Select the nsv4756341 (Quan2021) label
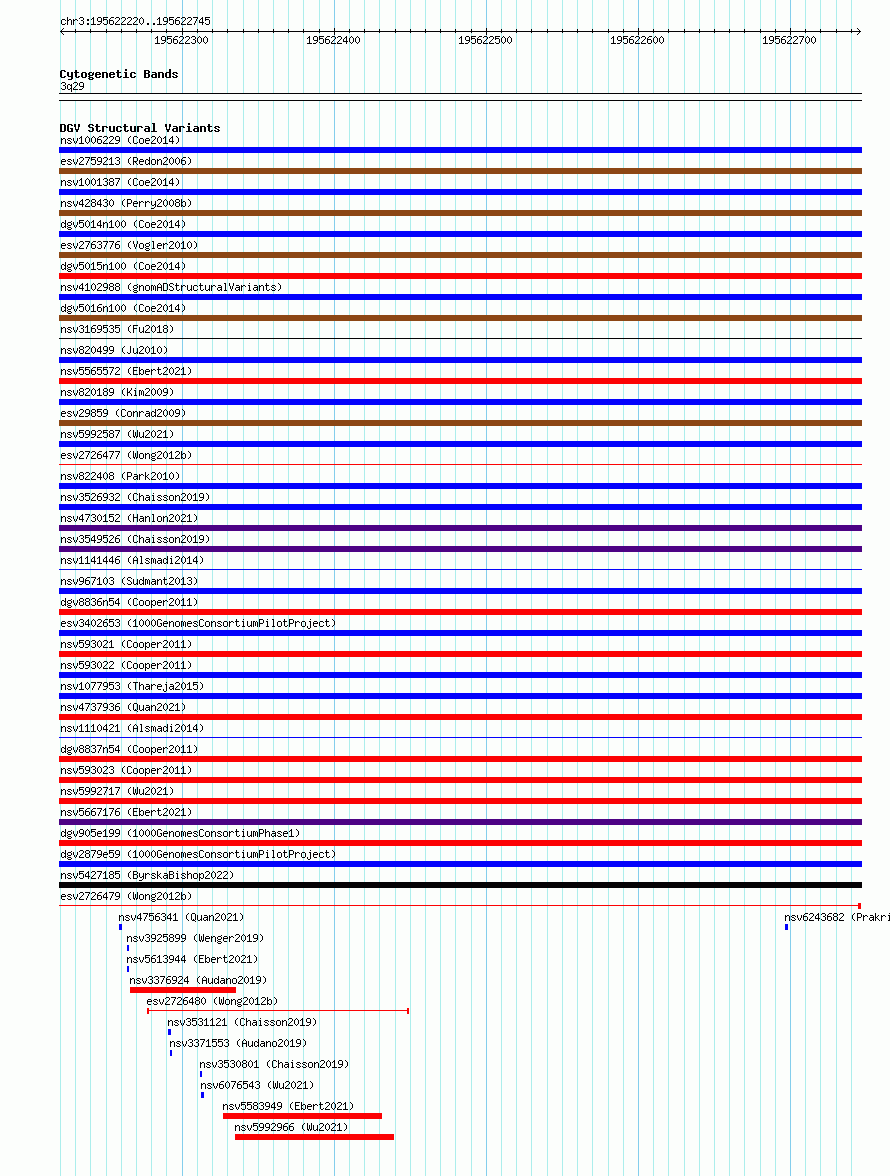The image size is (890, 1176). (181, 917)
